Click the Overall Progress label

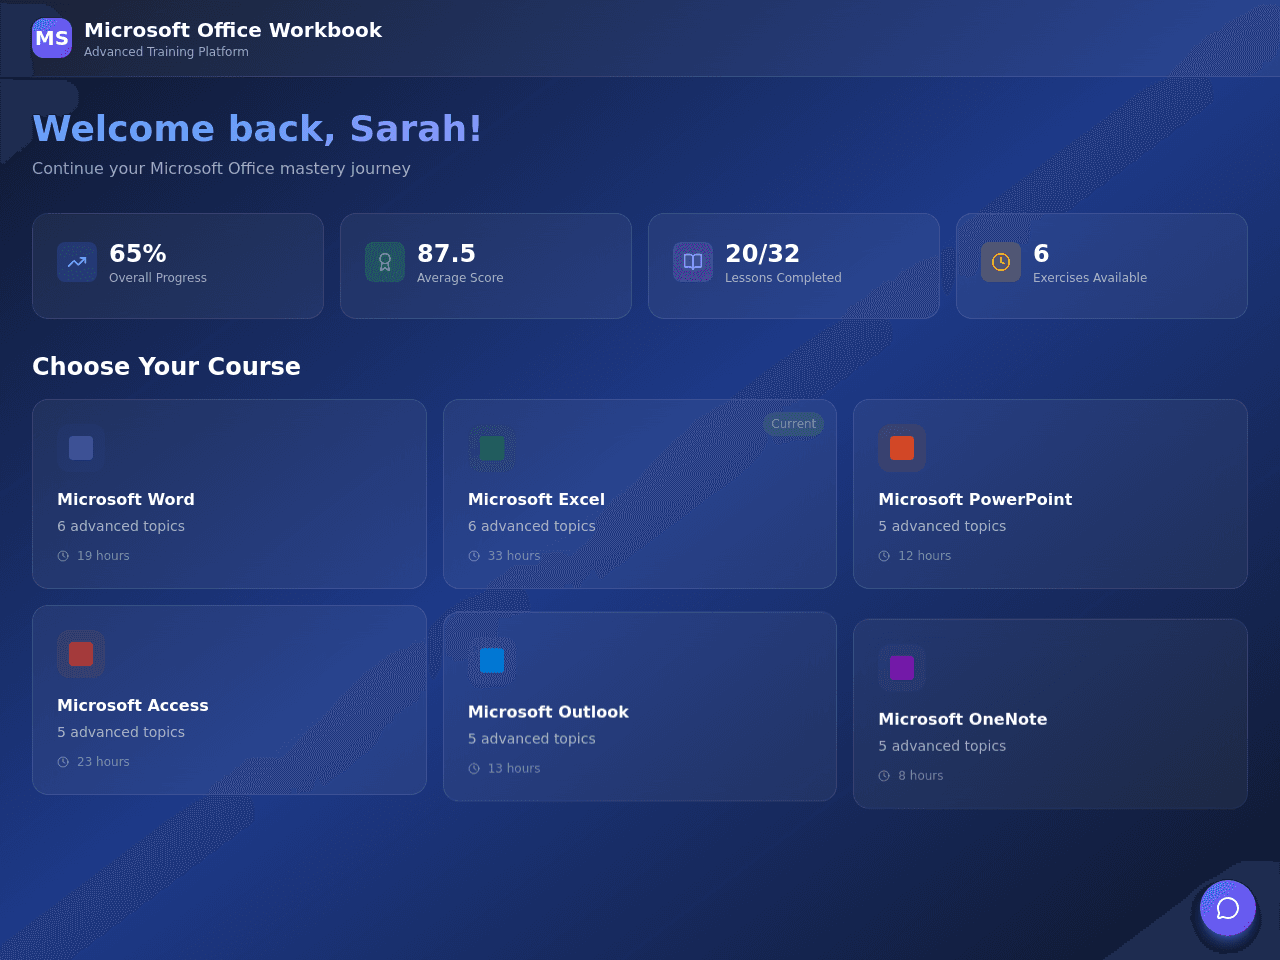[x=158, y=278]
